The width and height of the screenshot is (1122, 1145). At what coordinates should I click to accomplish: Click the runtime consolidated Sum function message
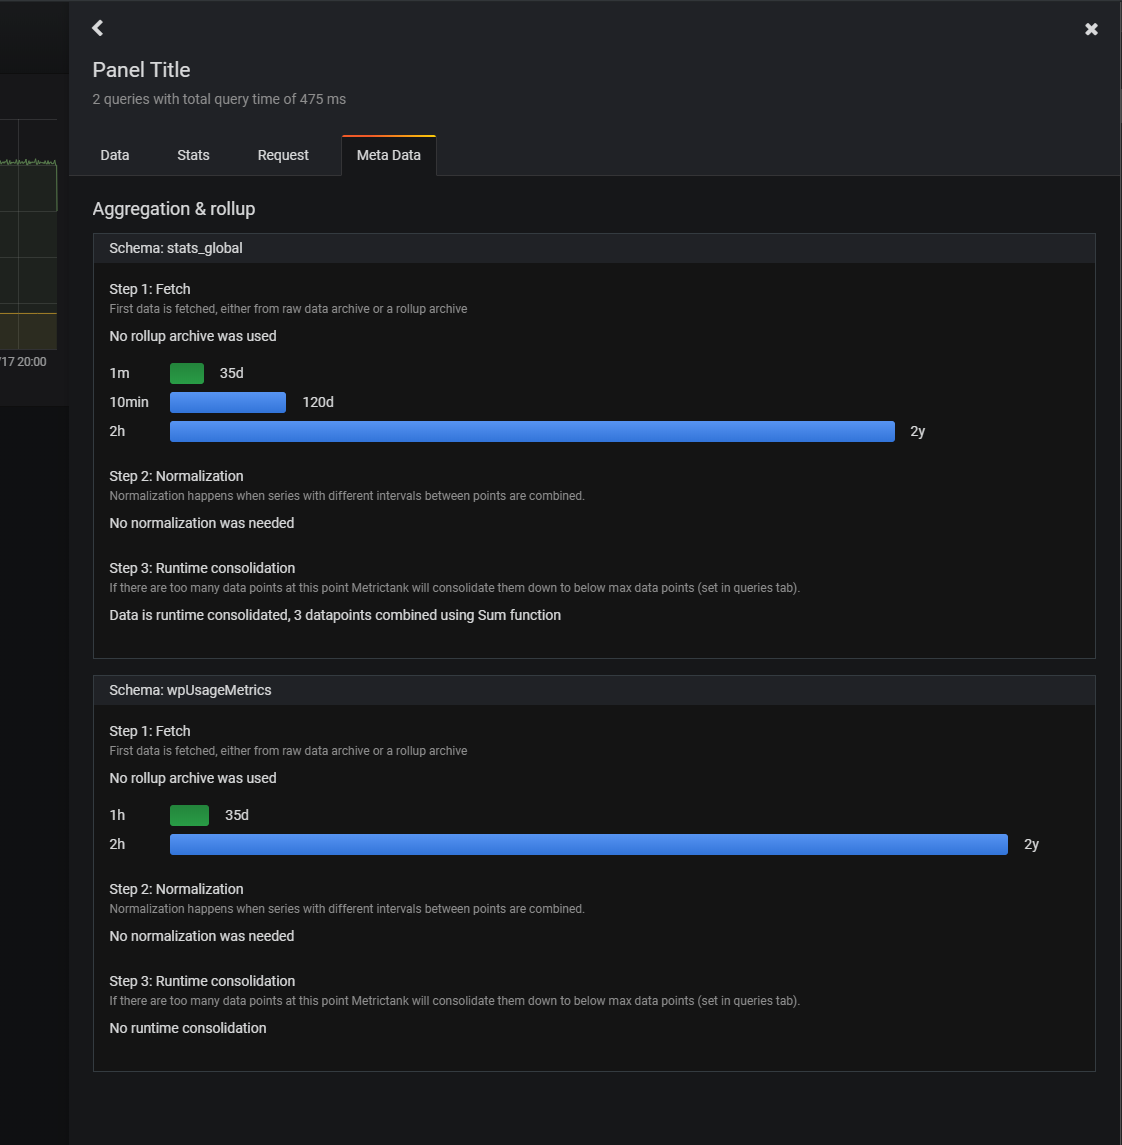pos(335,615)
